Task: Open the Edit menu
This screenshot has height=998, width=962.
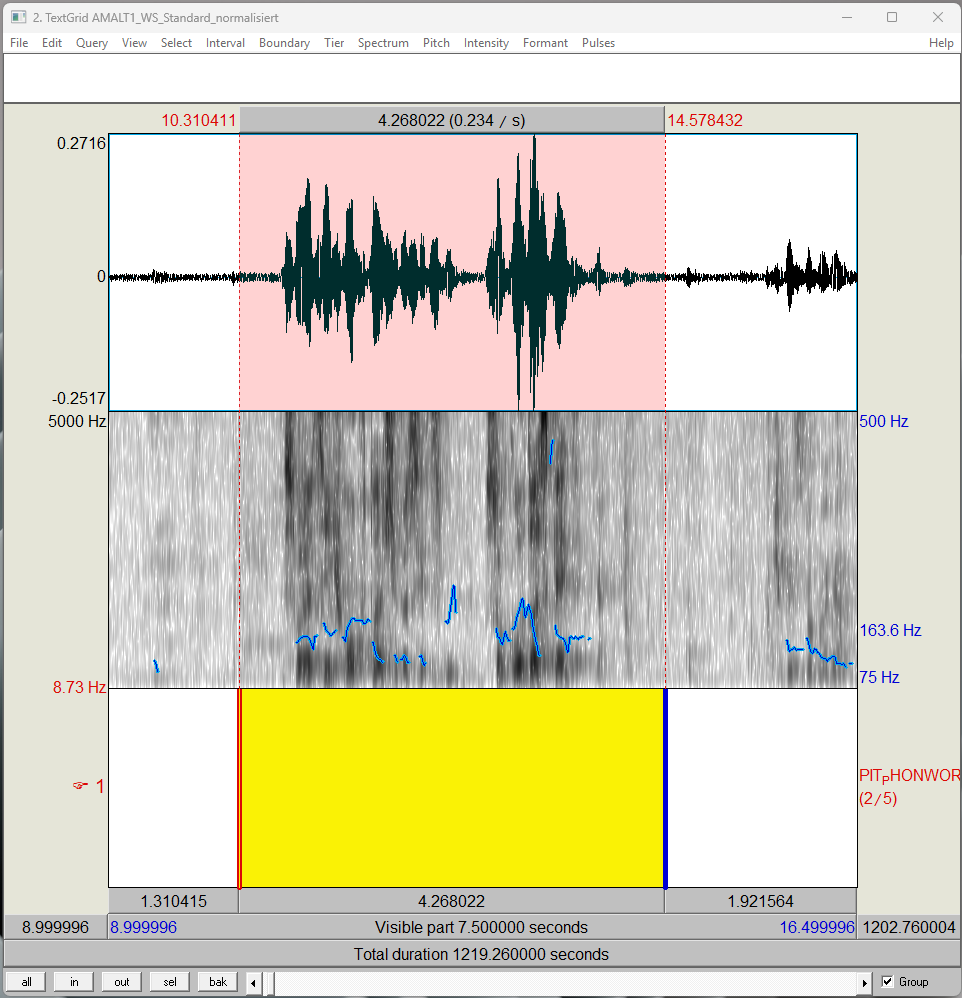Action: click(x=52, y=43)
